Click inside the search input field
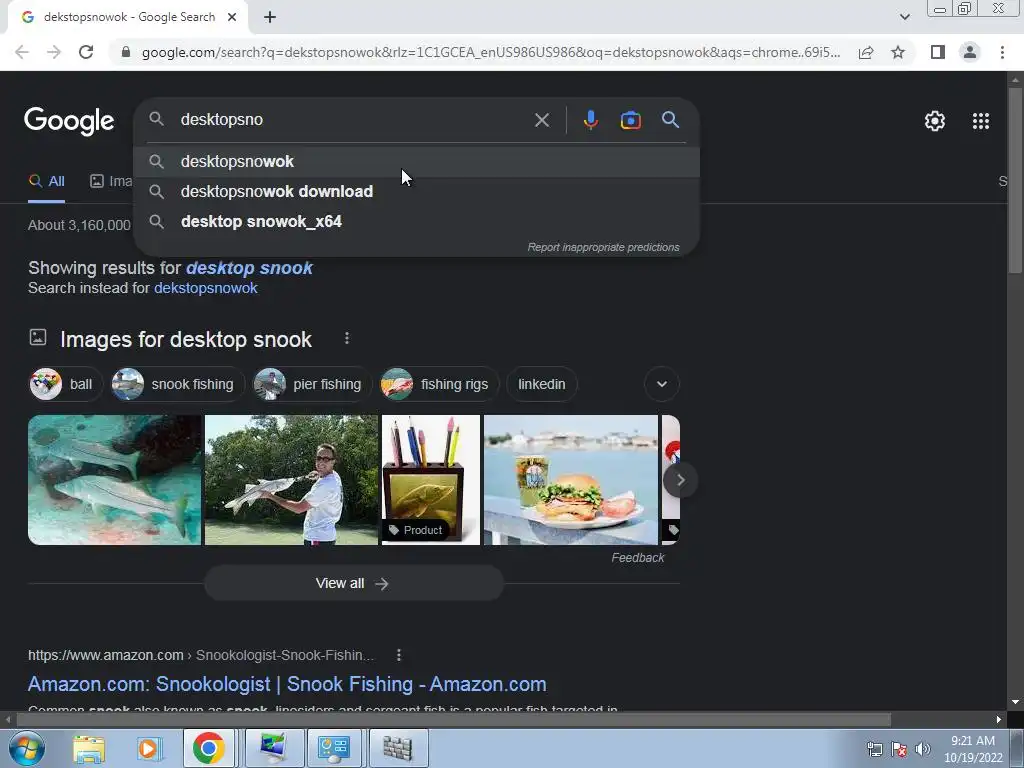Viewport: 1024px width, 768px height. (353, 120)
